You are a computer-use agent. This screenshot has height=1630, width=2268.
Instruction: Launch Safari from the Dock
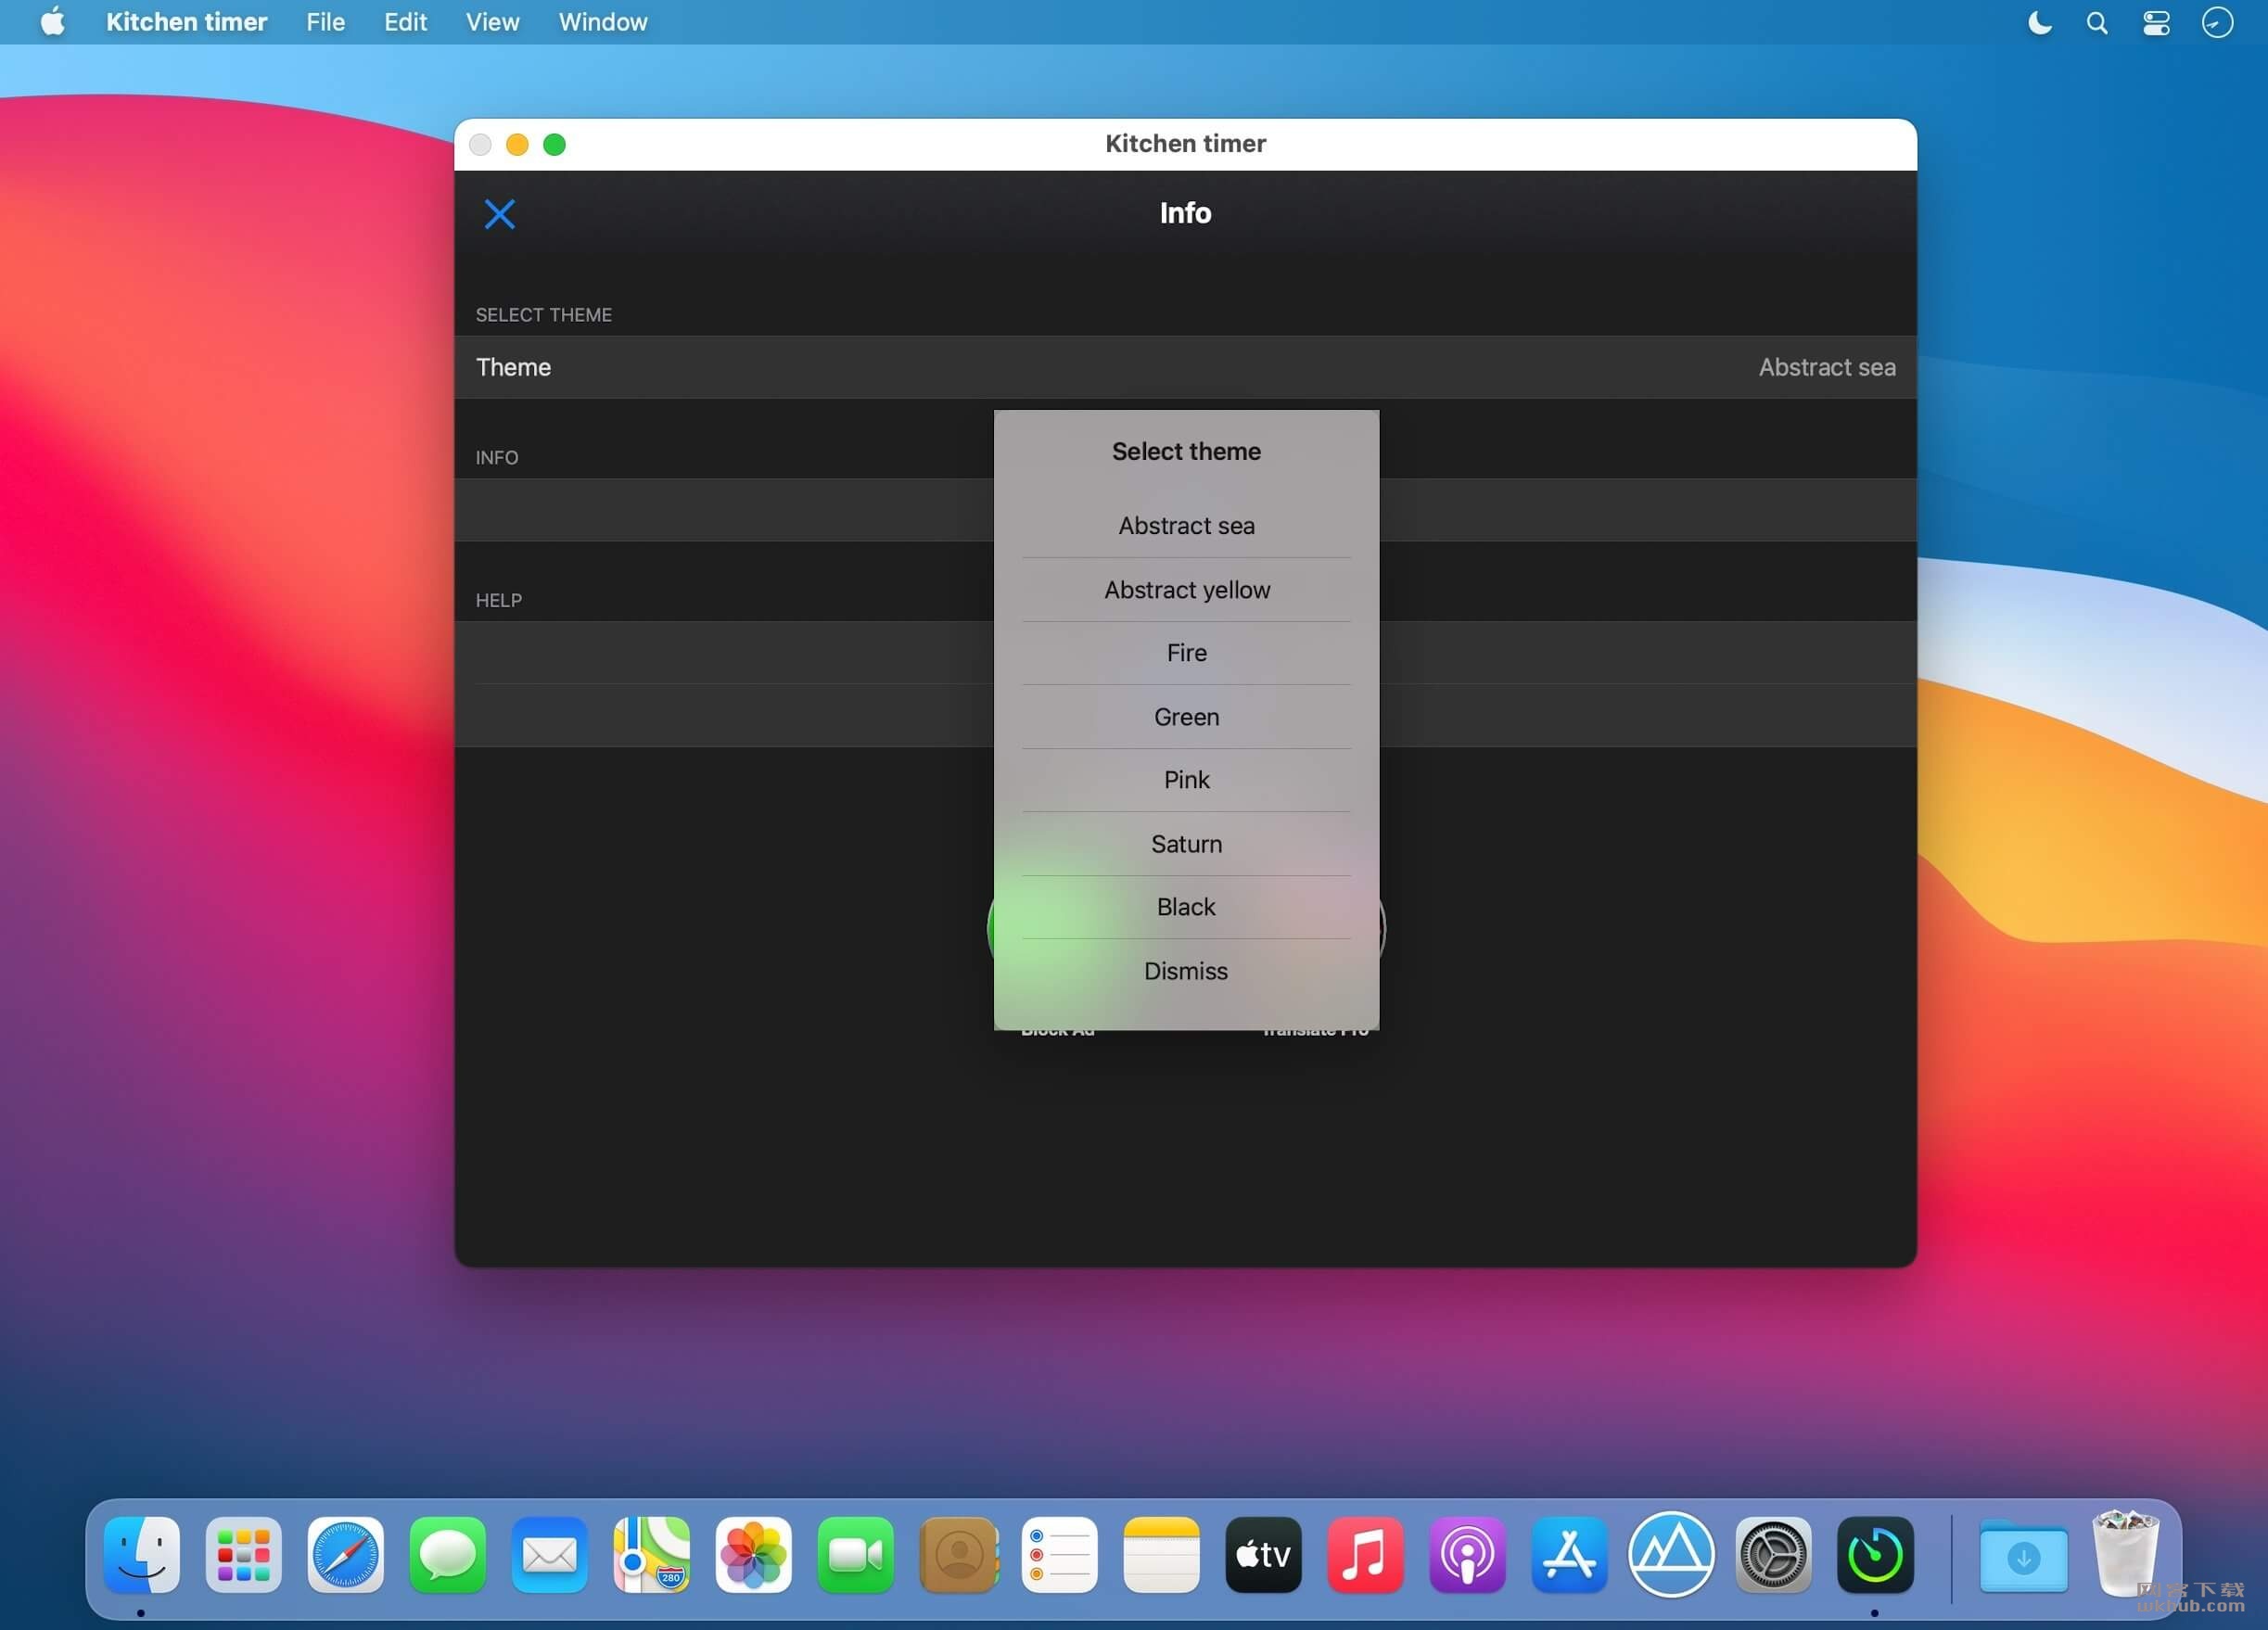tap(346, 1555)
